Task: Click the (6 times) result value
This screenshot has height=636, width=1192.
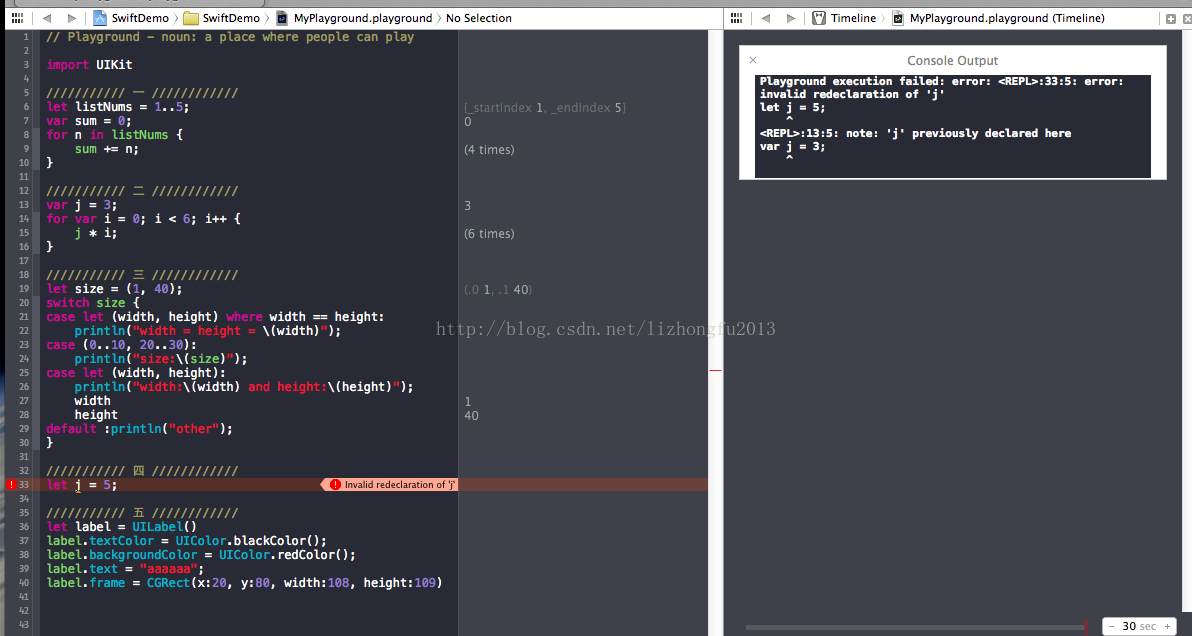Action: pos(489,233)
